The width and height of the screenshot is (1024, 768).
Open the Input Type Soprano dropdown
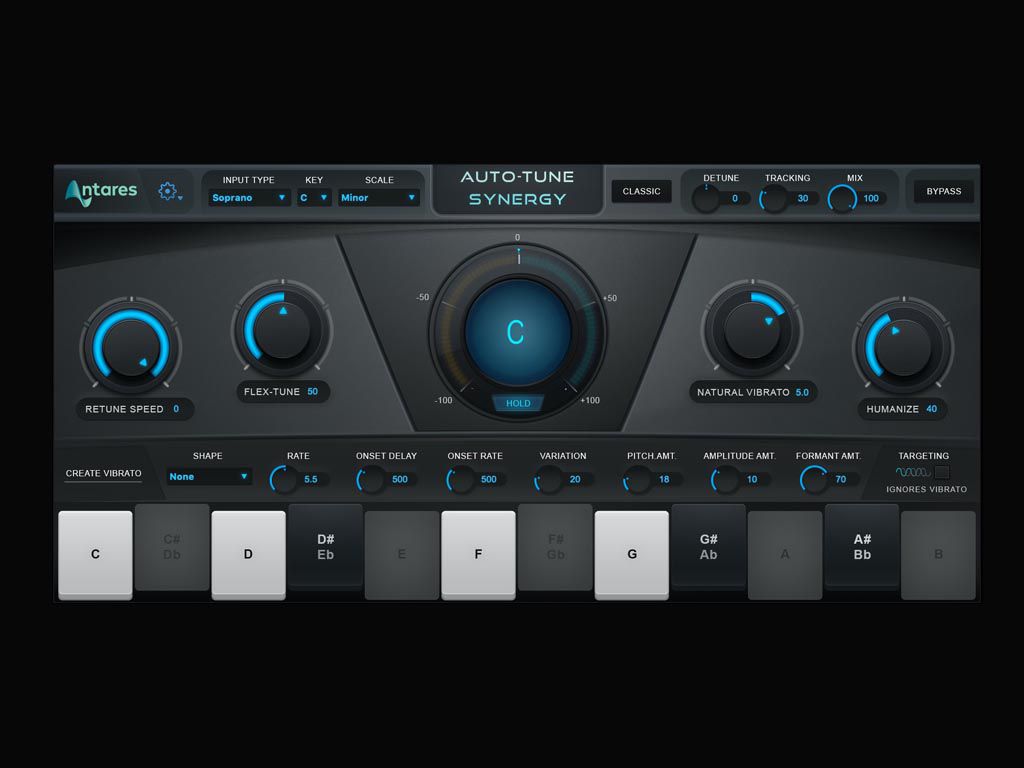[x=249, y=197]
